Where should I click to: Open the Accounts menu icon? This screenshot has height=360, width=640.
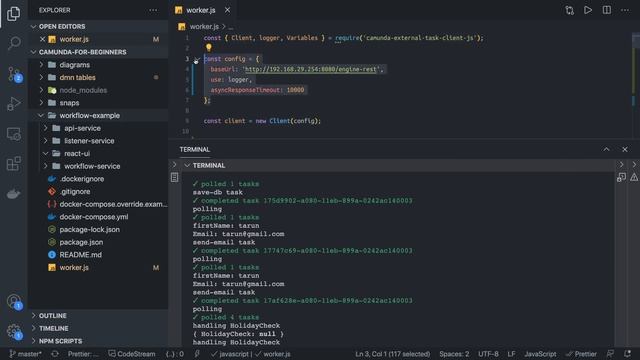point(14,302)
